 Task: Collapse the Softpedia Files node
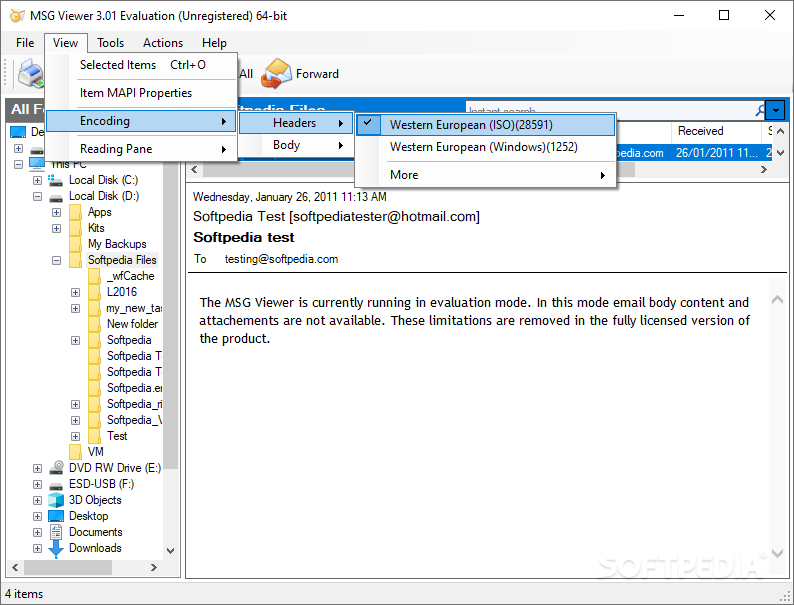[x=56, y=260]
